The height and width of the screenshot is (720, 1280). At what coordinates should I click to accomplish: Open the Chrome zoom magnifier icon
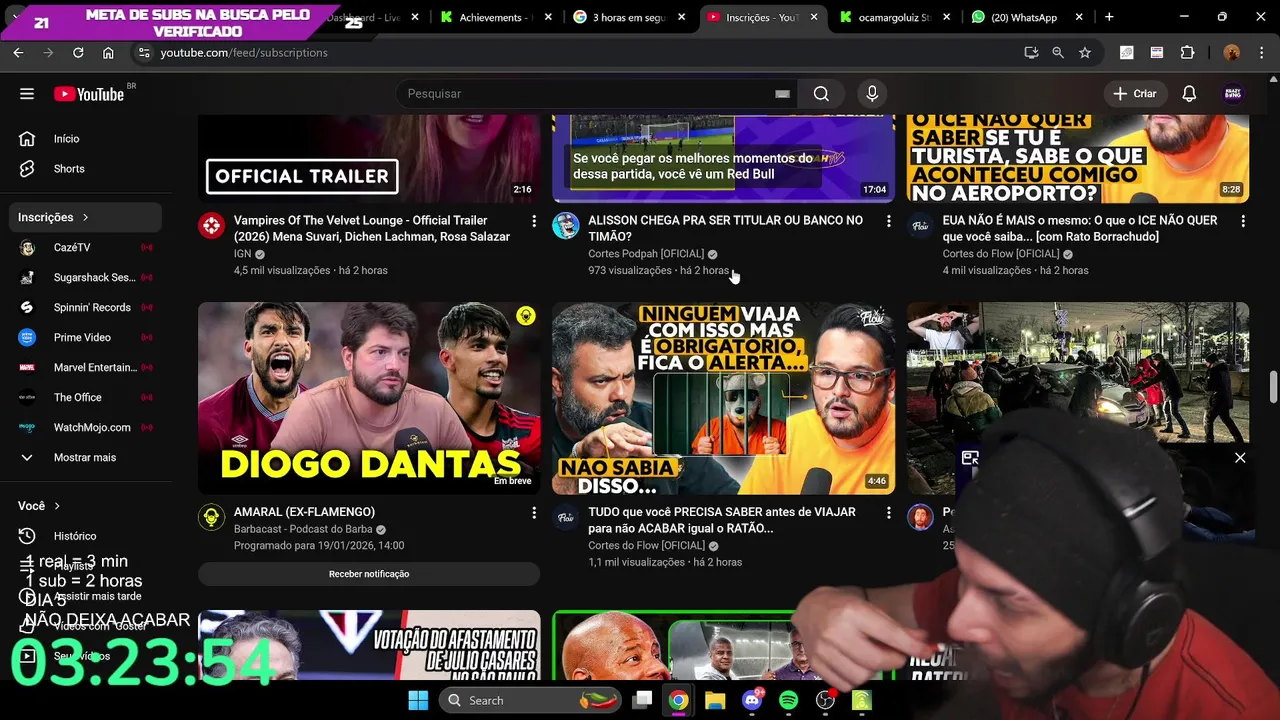[1058, 53]
